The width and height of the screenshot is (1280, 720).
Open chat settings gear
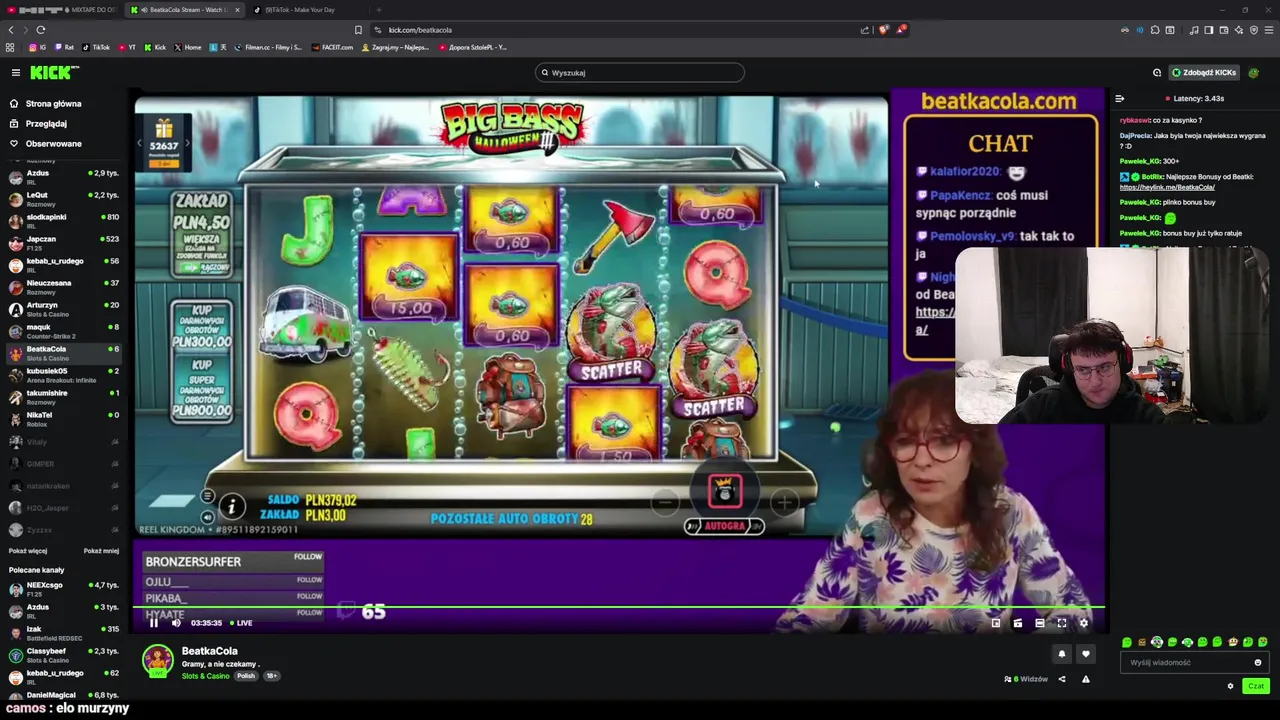pyautogui.click(x=1230, y=686)
